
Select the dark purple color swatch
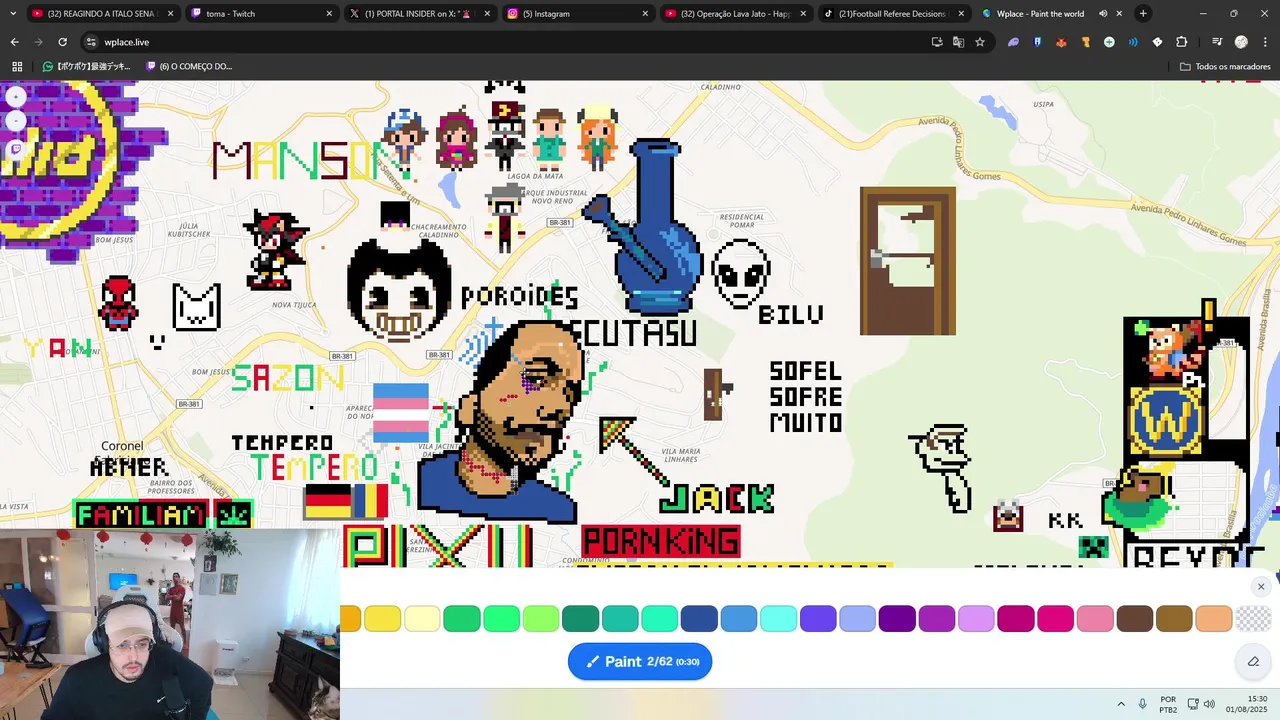(x=897, y=619)
